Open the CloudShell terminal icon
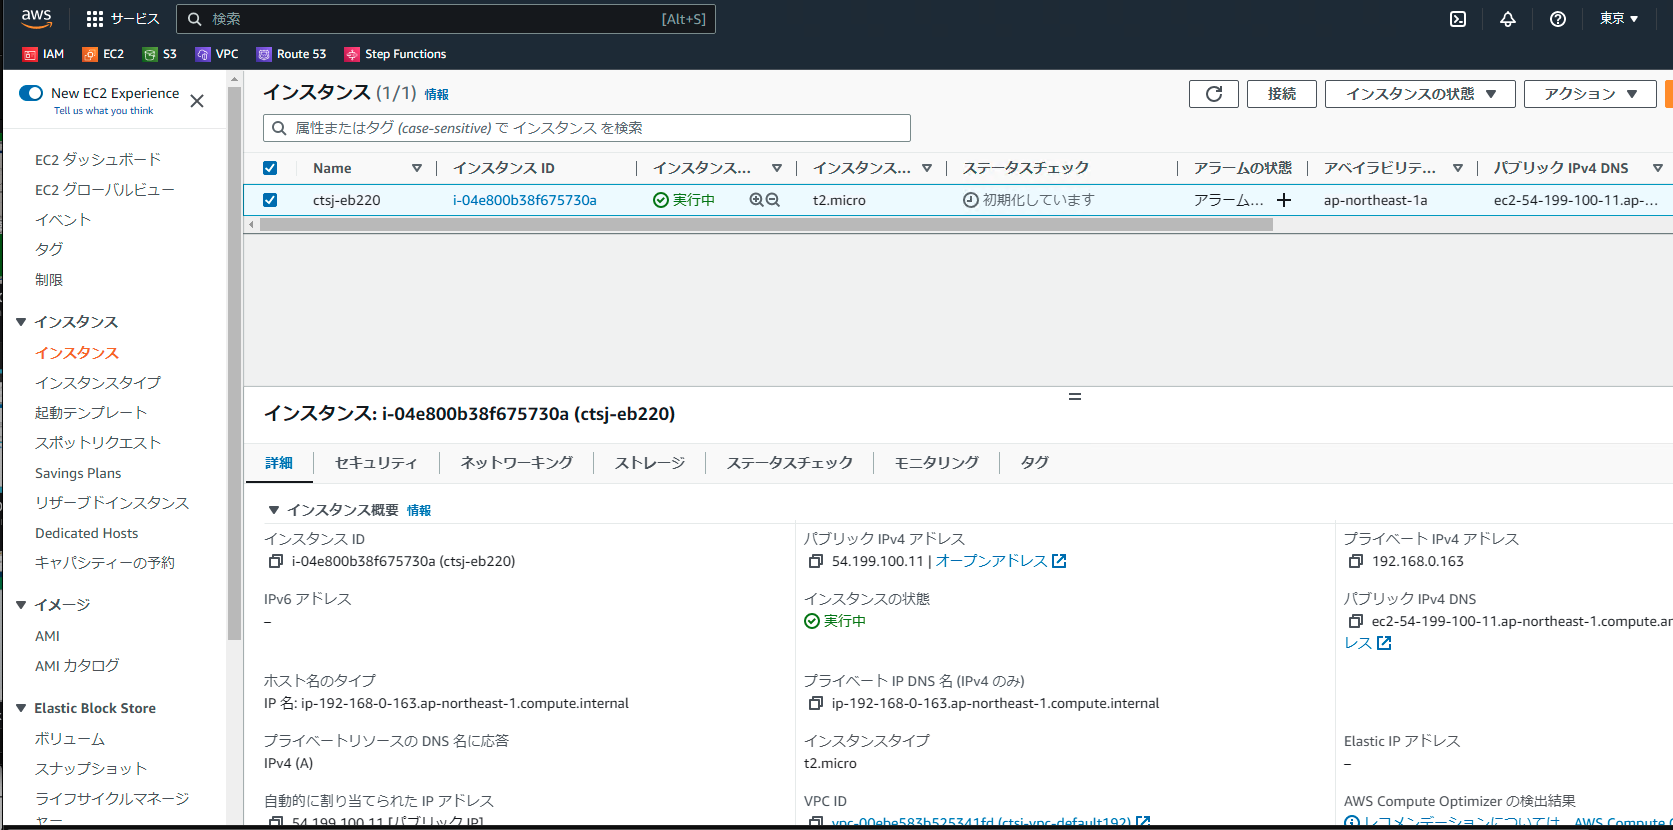The image size is (1673, 830). click(x=1458, y=19)
